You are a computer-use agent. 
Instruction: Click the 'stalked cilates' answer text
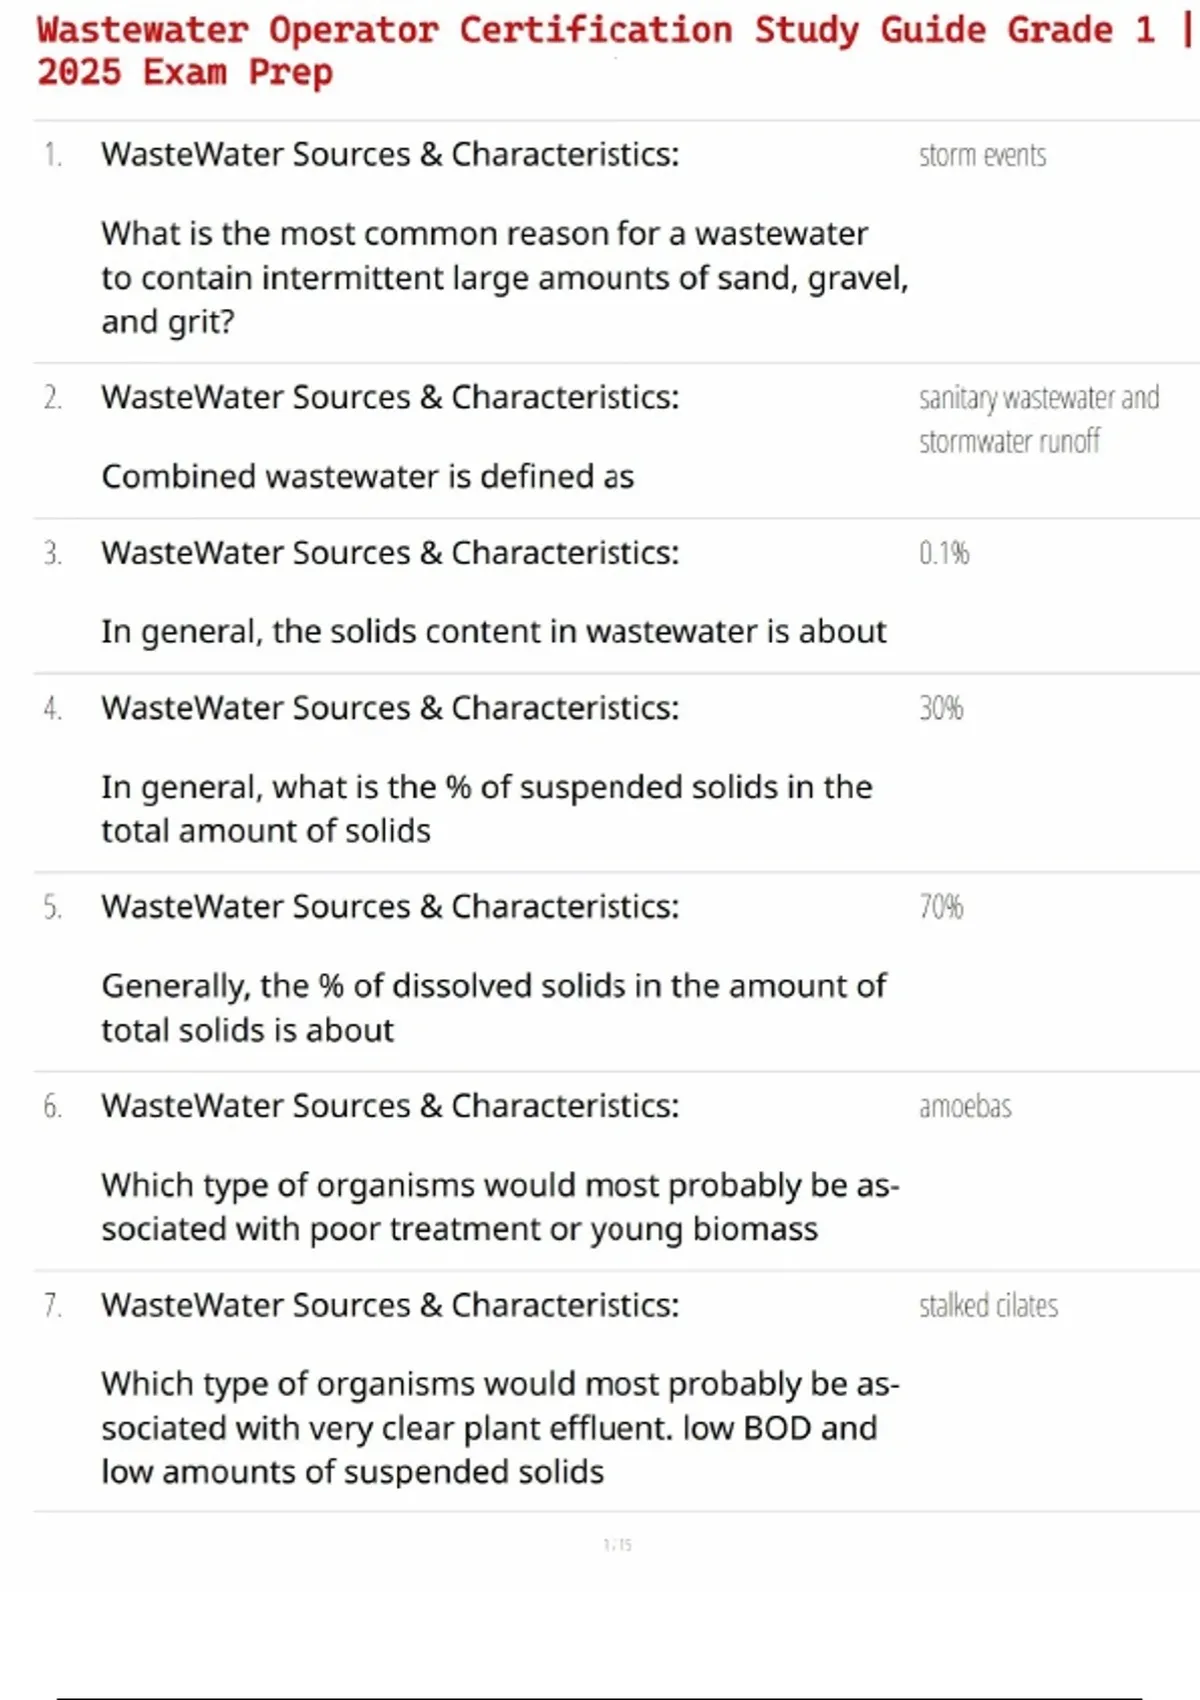[988, 1305]
